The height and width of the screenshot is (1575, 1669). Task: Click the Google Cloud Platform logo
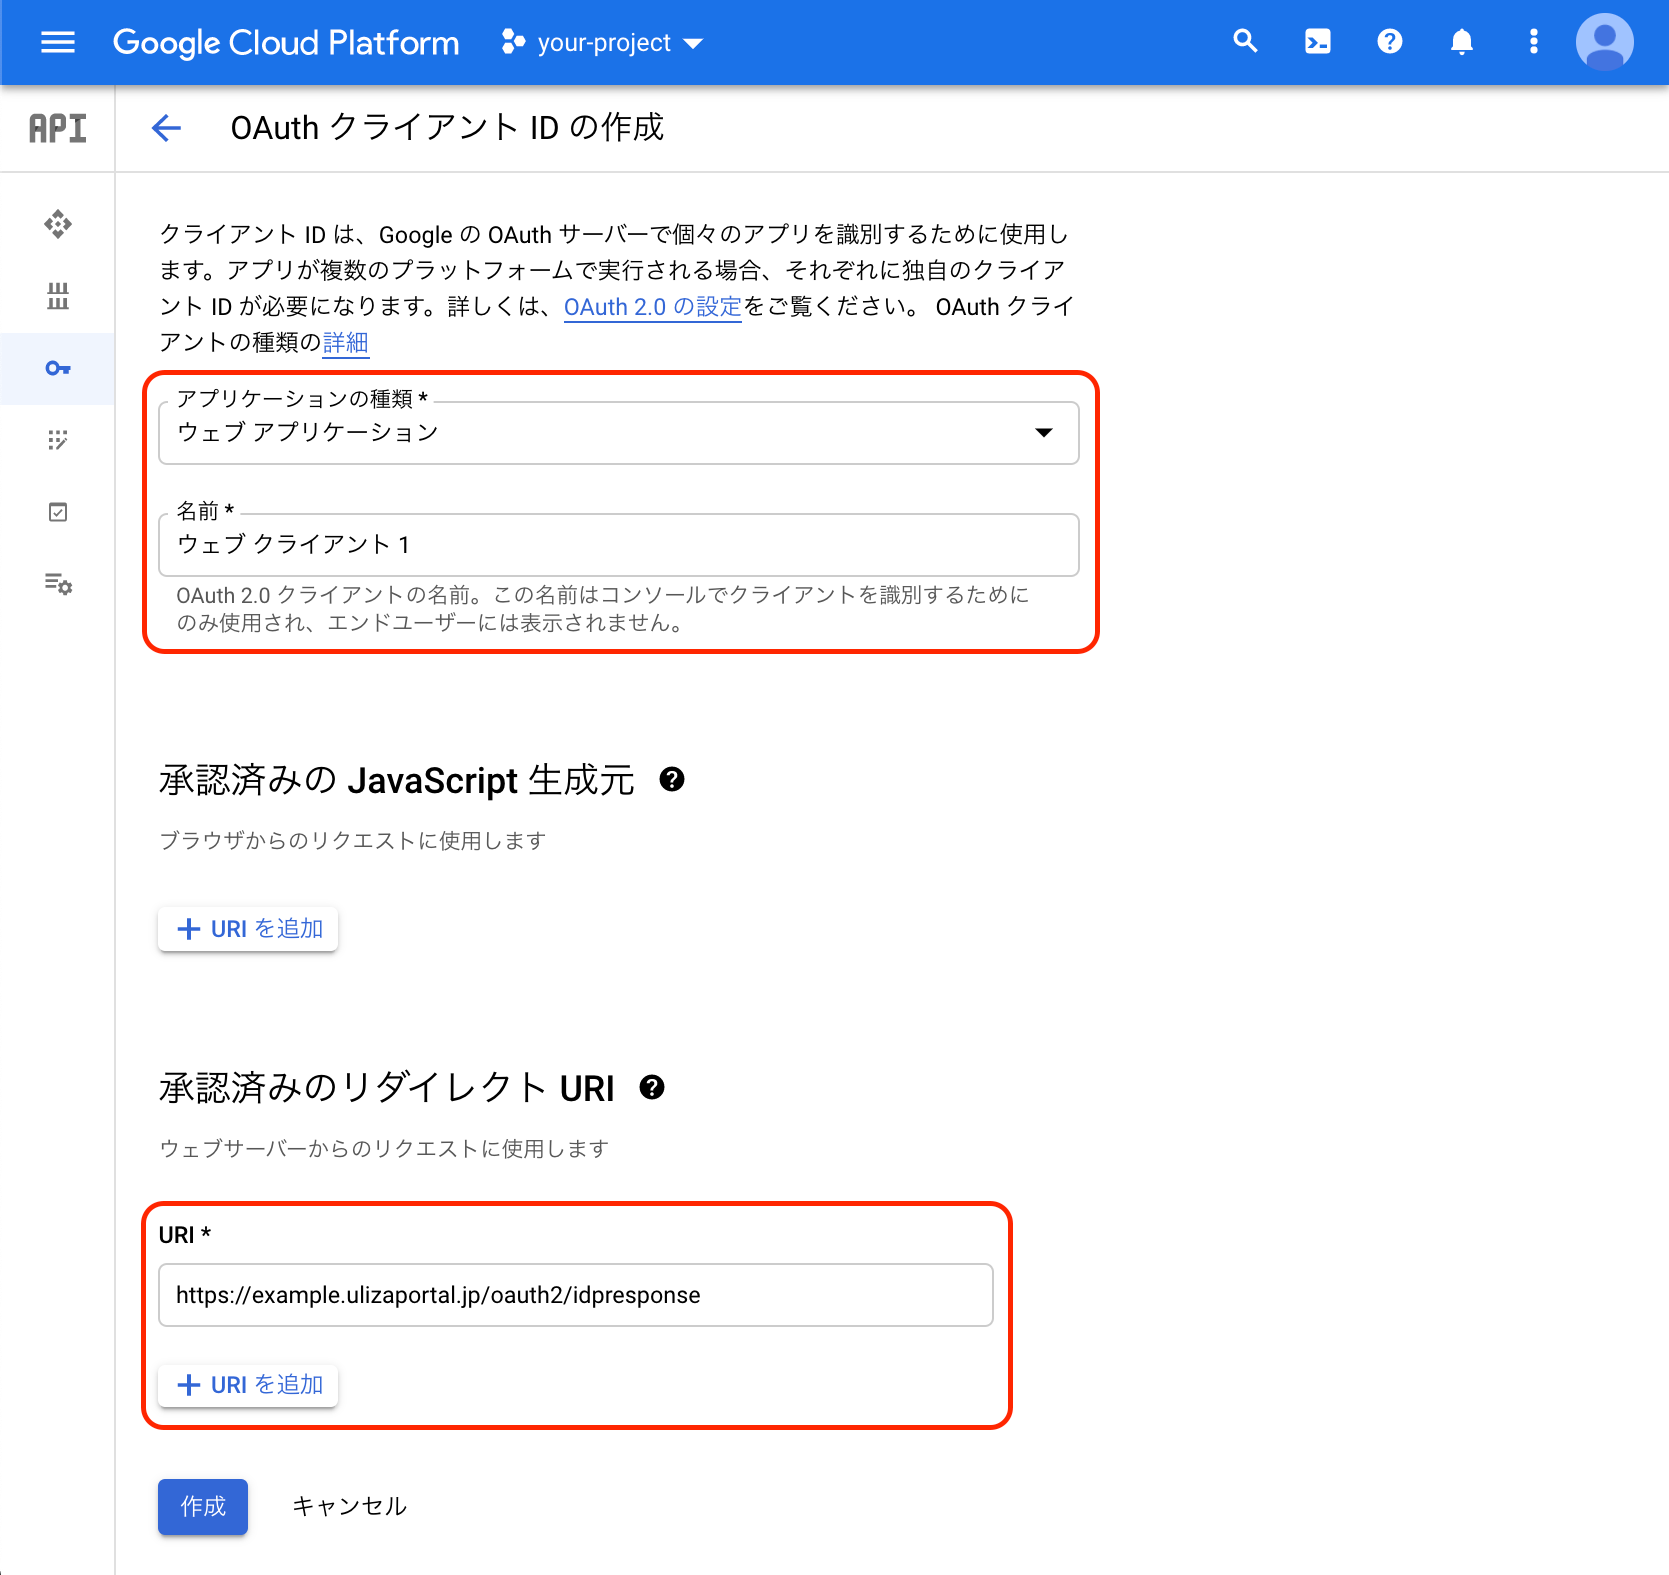coord(286,43)
